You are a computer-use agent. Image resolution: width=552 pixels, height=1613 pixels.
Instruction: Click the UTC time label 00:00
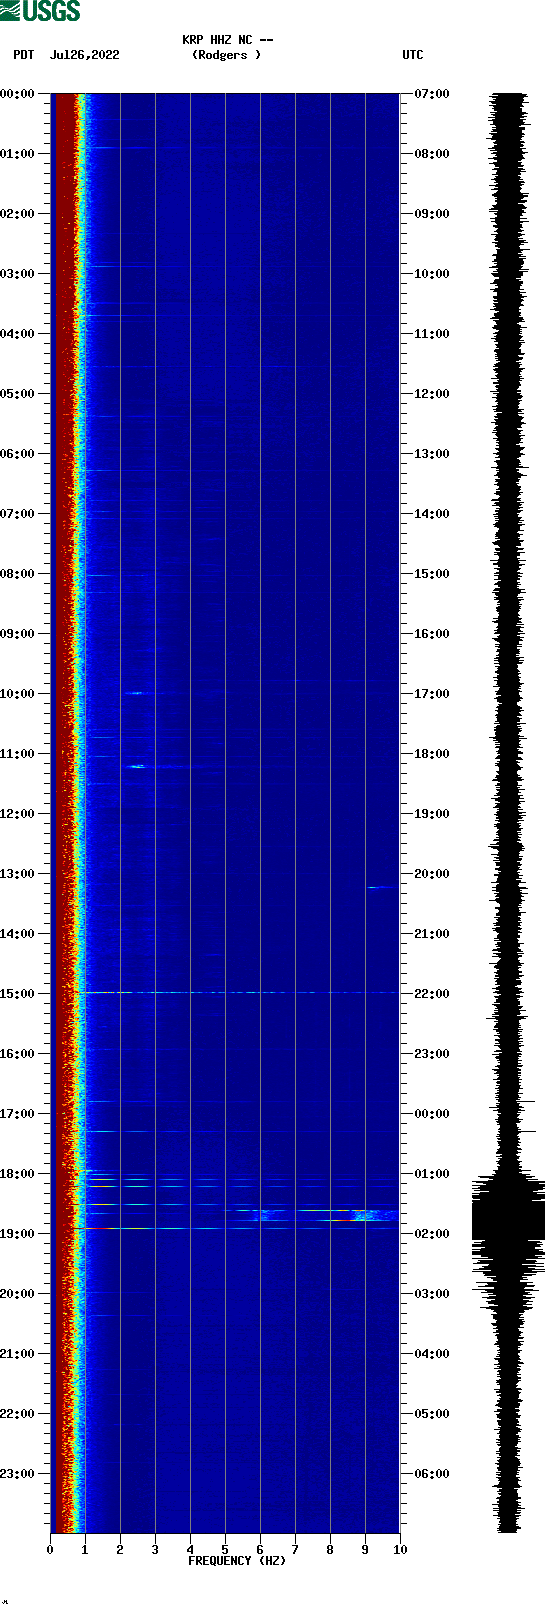(x=432, y=1114)
